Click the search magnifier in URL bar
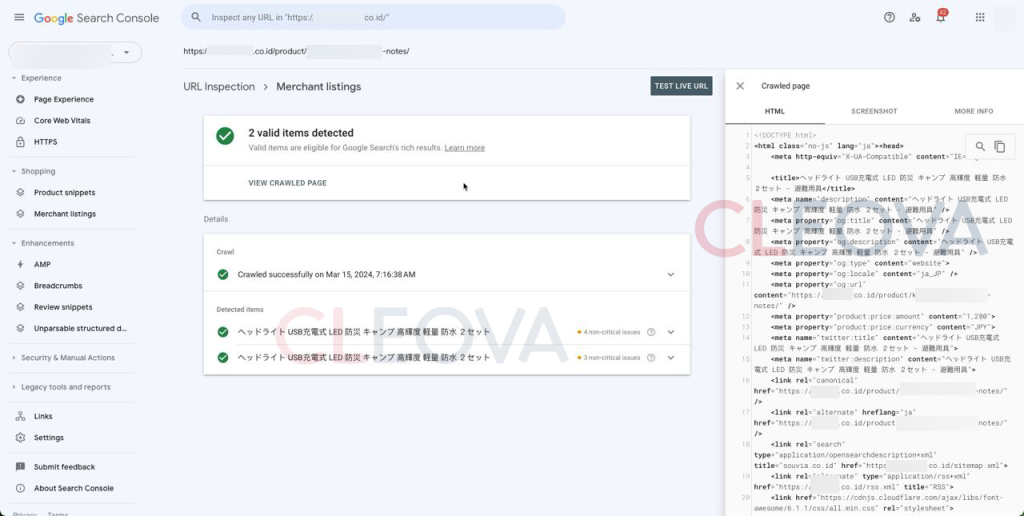Screen dimensions: 1024x516 pos(196,17)
